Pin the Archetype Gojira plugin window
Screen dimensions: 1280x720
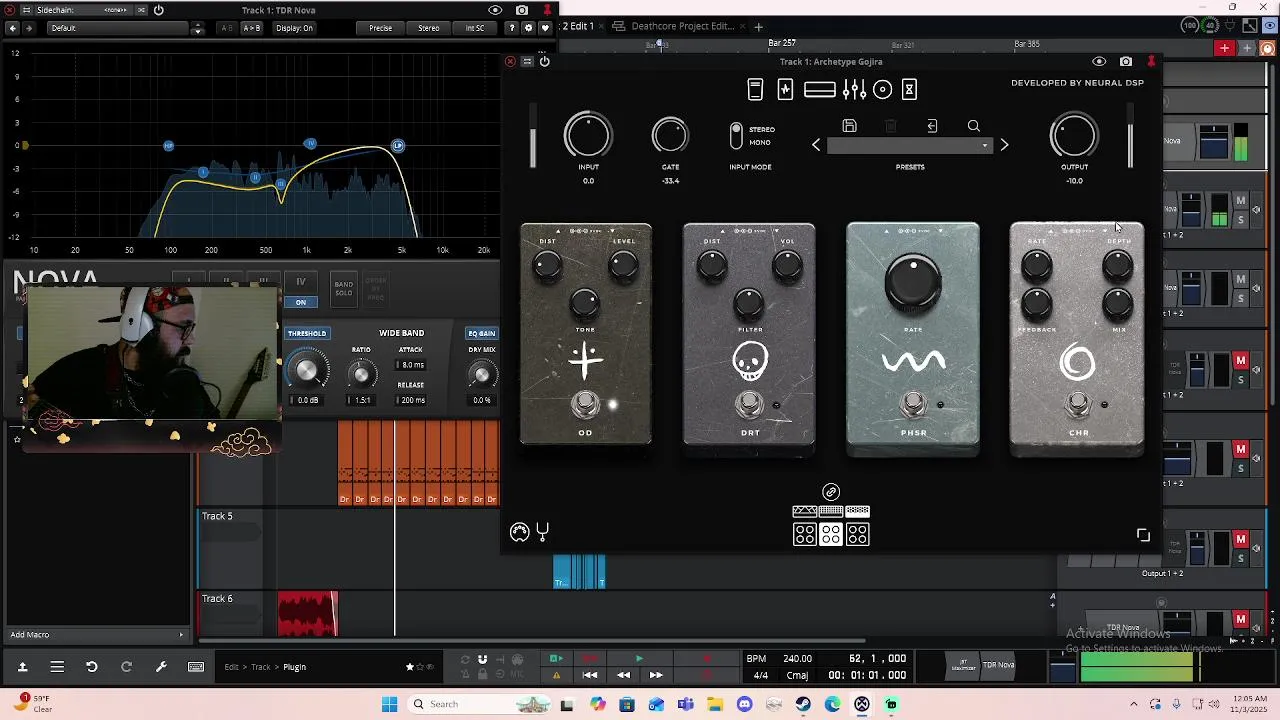pyautogui.click(x=1151, y=62)
